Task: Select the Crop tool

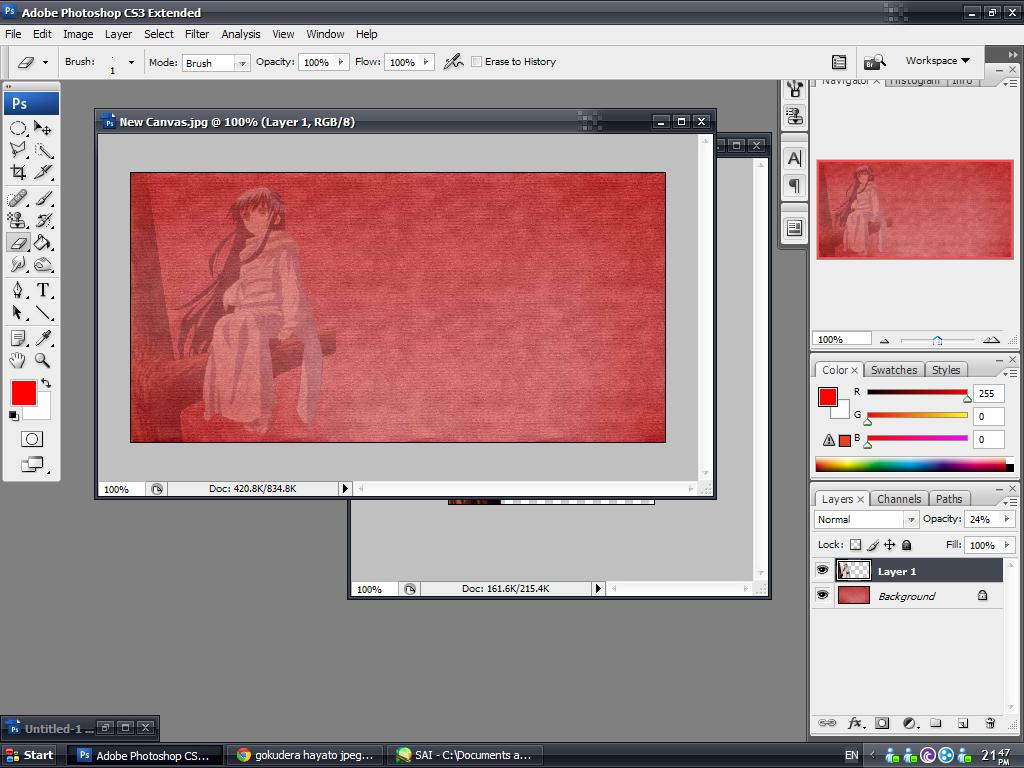Action: point(18,172)
